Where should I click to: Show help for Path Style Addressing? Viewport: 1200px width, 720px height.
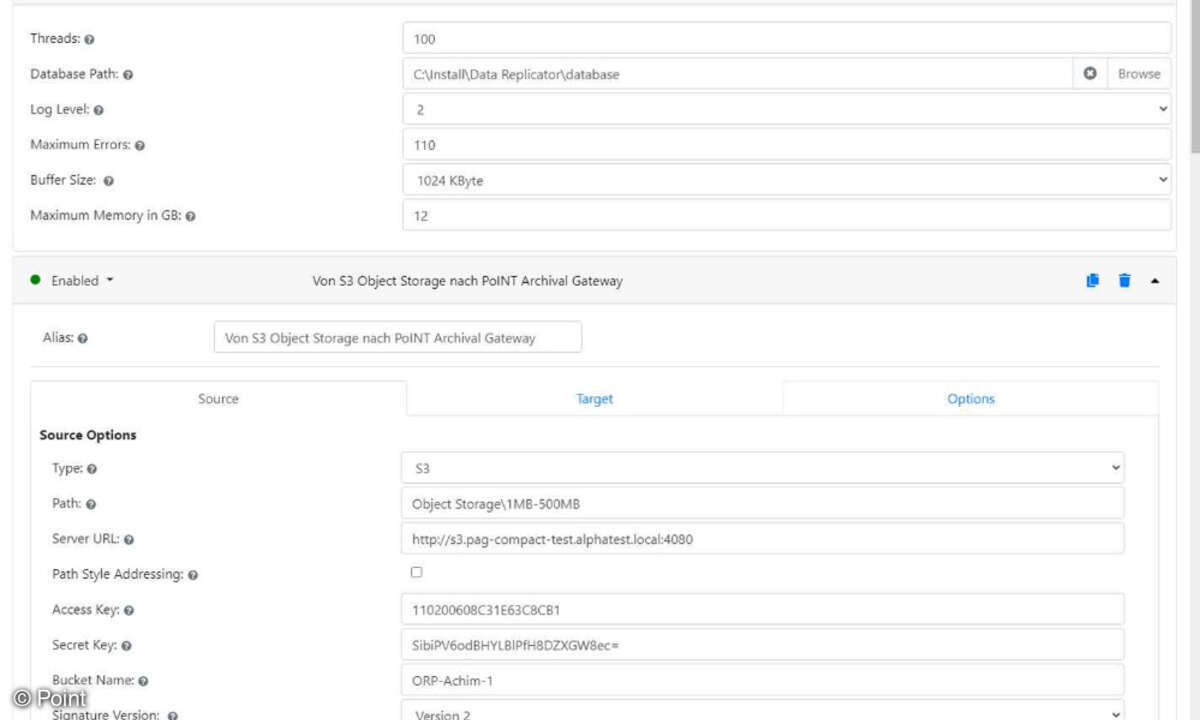click(193, 575)
